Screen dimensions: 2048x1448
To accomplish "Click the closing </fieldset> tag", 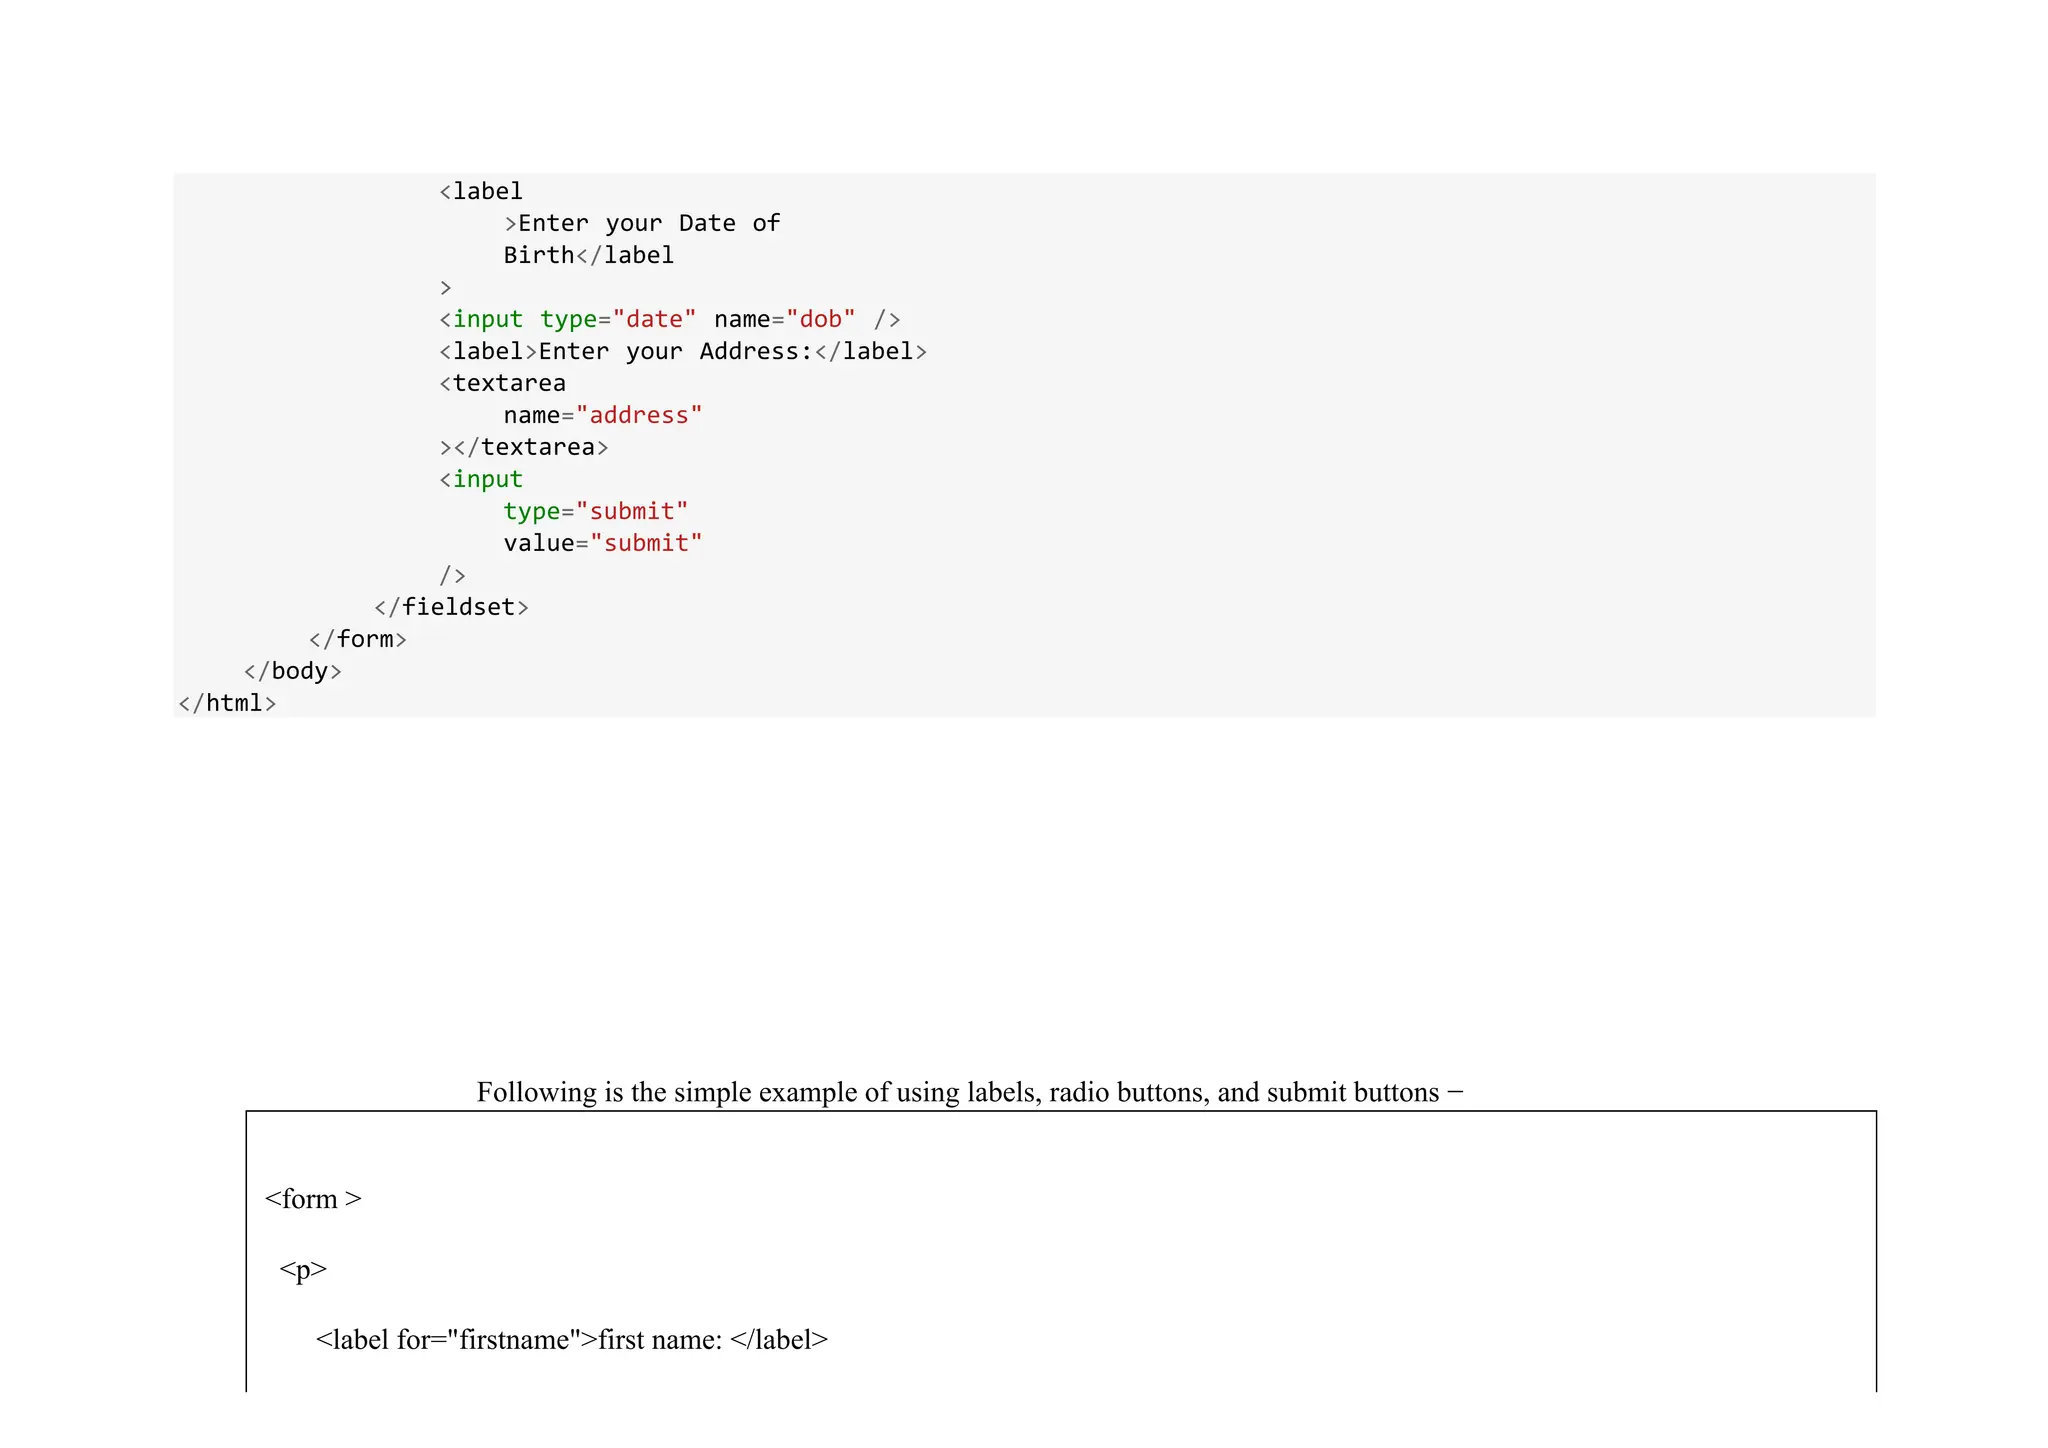I will point(451,607).
